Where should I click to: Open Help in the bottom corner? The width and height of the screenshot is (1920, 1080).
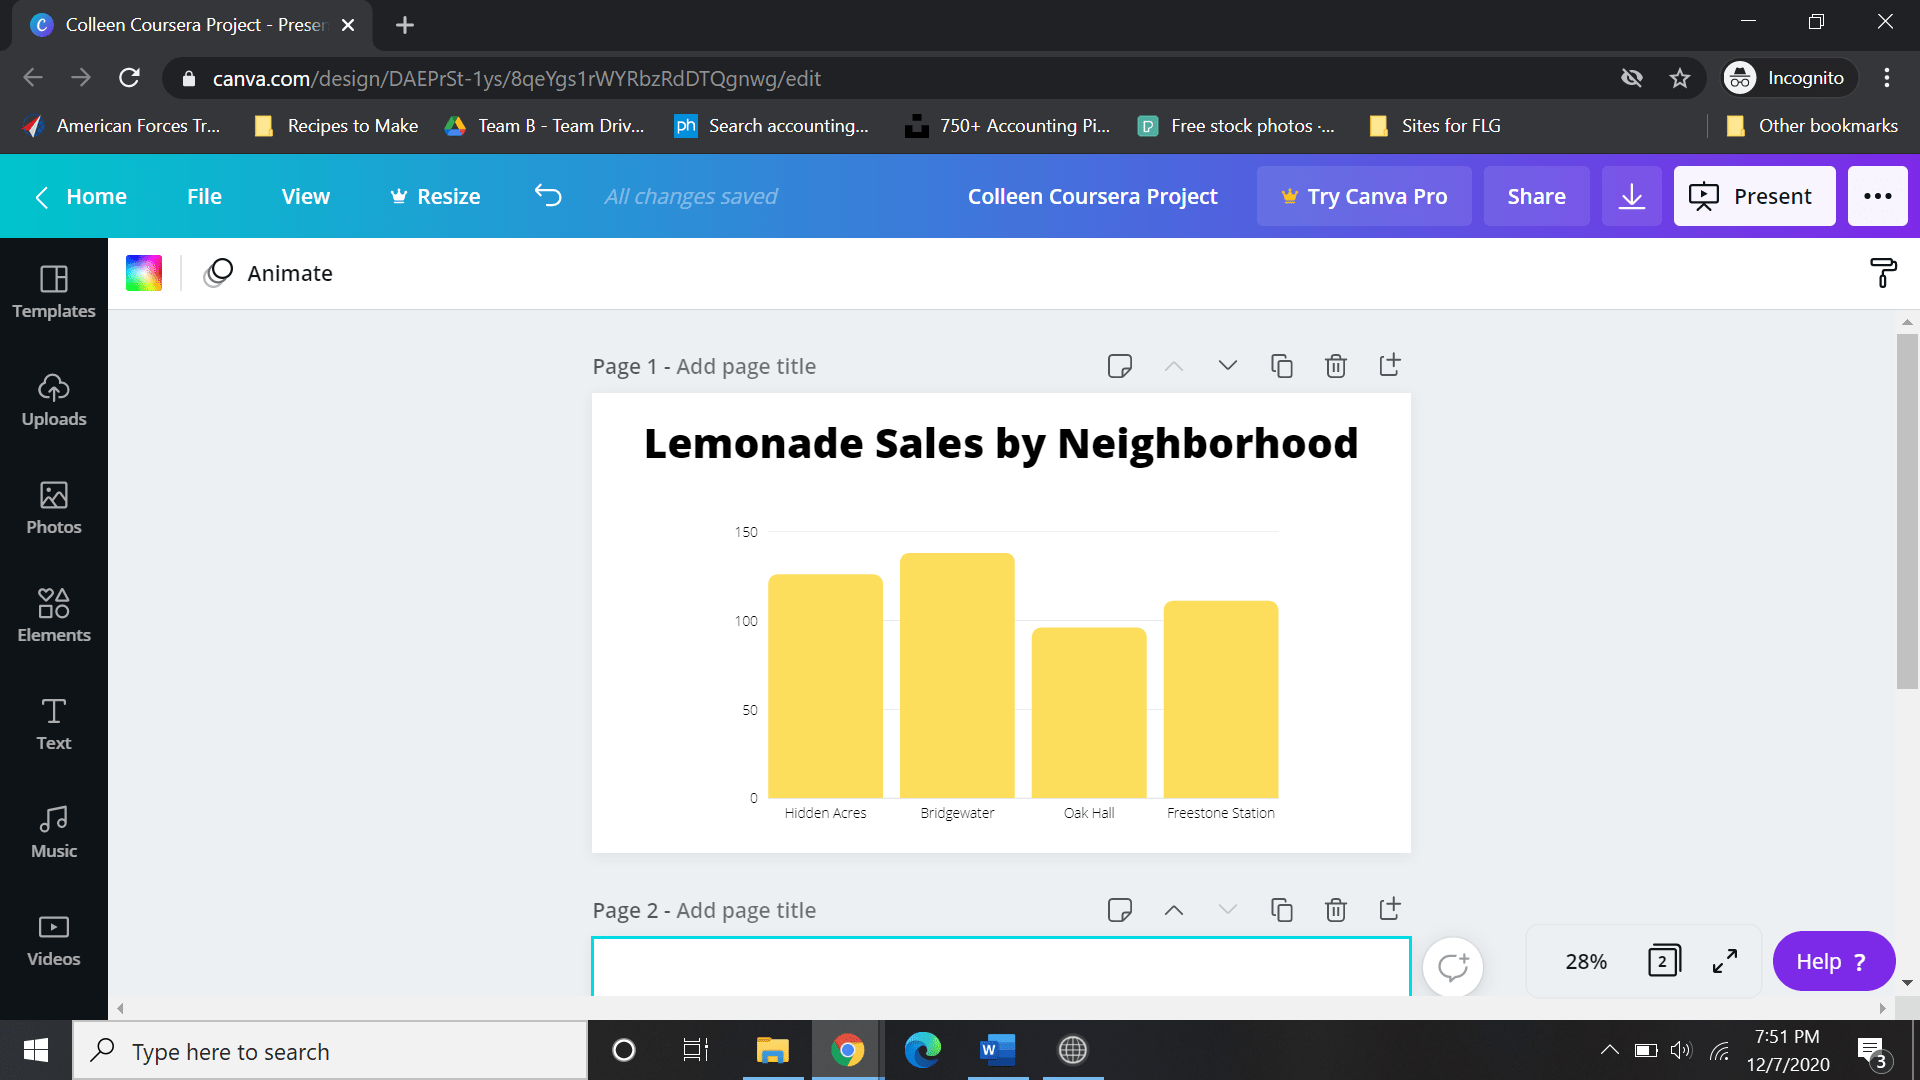1833,961
